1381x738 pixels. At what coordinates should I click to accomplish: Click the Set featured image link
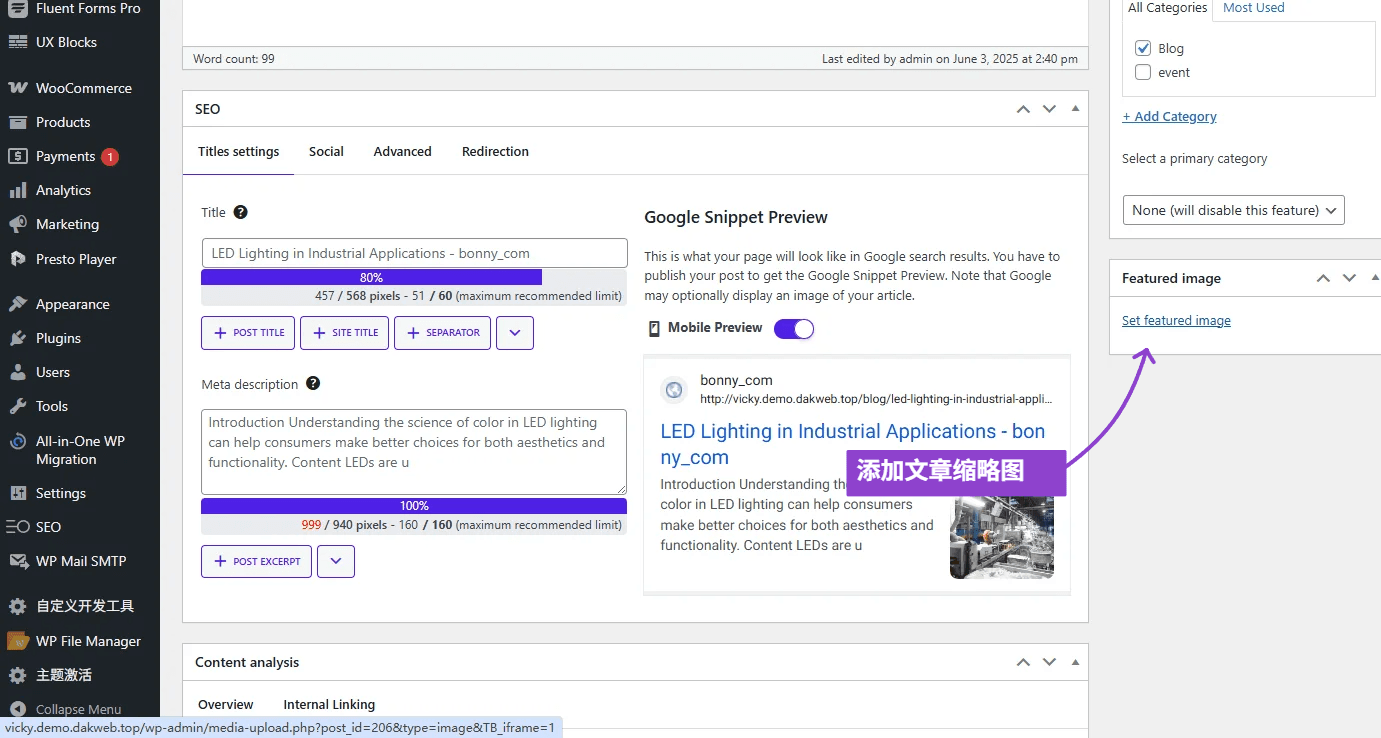tap(1176, 321)
